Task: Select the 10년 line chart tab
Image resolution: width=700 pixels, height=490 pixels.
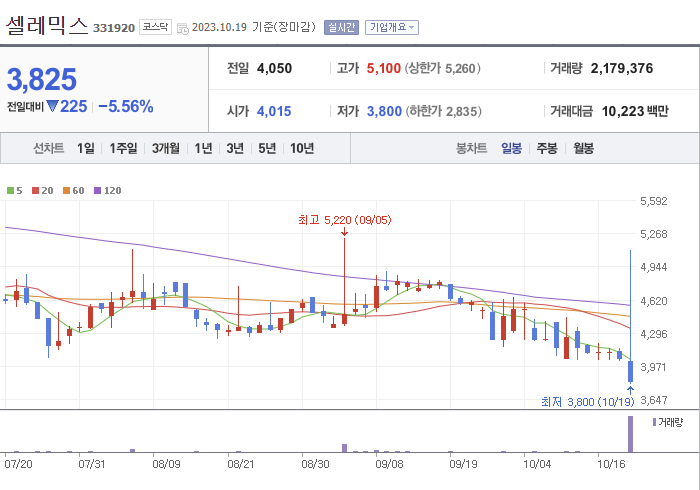Action: pyautogui.click(x=302, y=148)
